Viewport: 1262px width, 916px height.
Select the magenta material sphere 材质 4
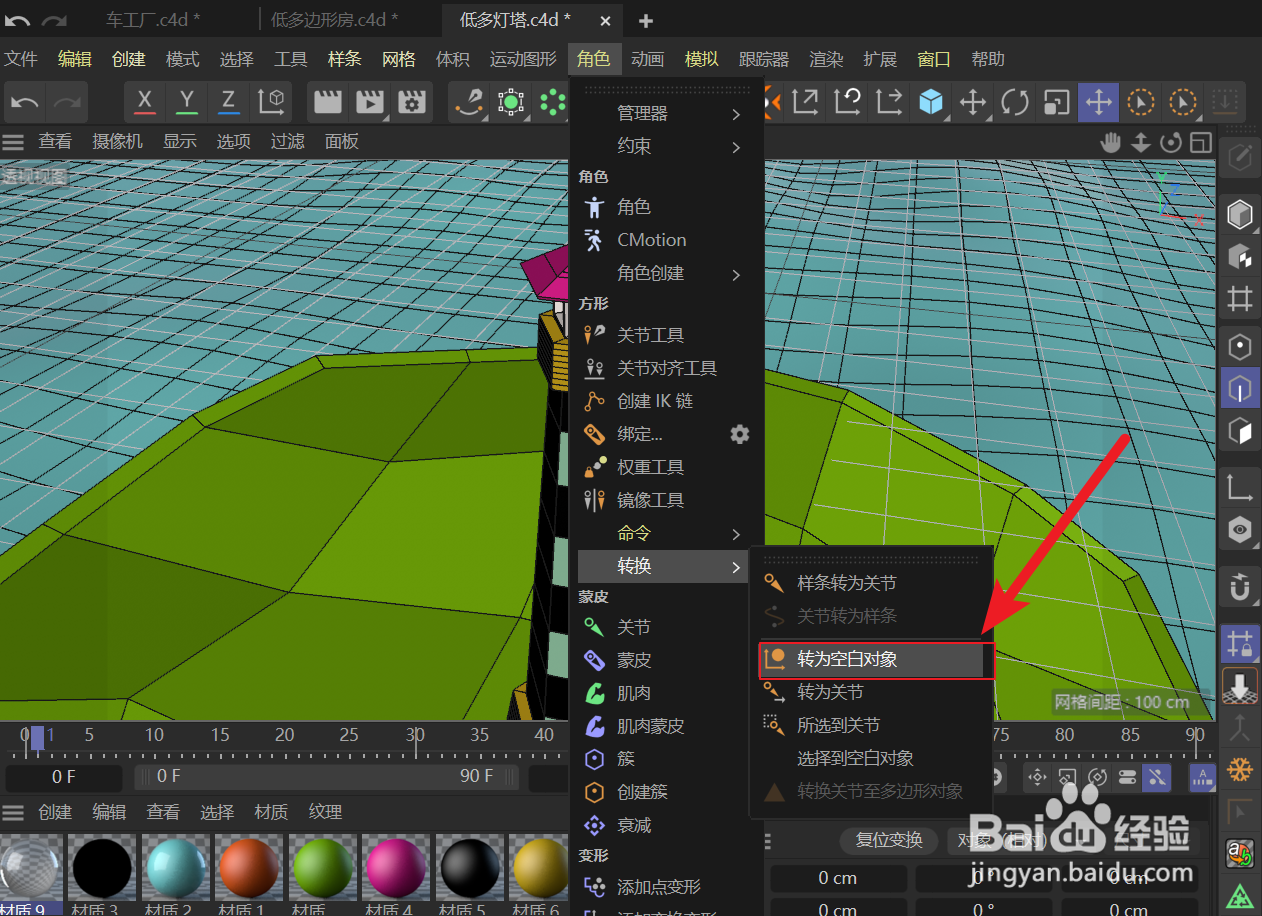click(x=397, y=868)
